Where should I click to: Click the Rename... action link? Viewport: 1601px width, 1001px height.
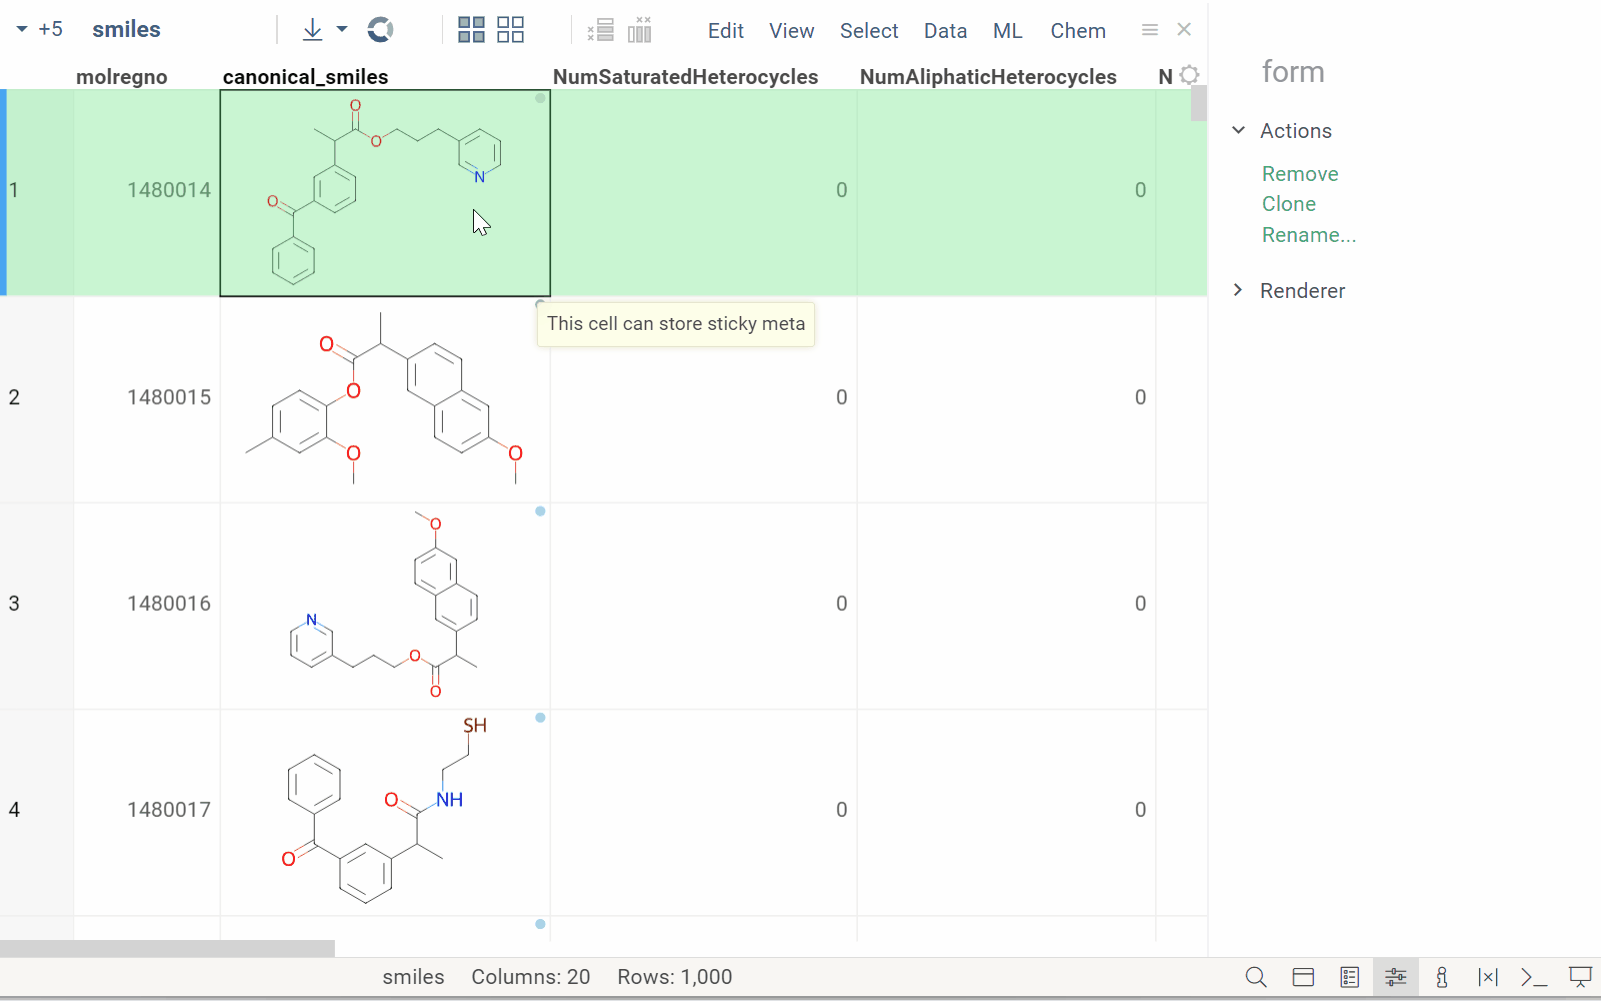(1308, 235)
